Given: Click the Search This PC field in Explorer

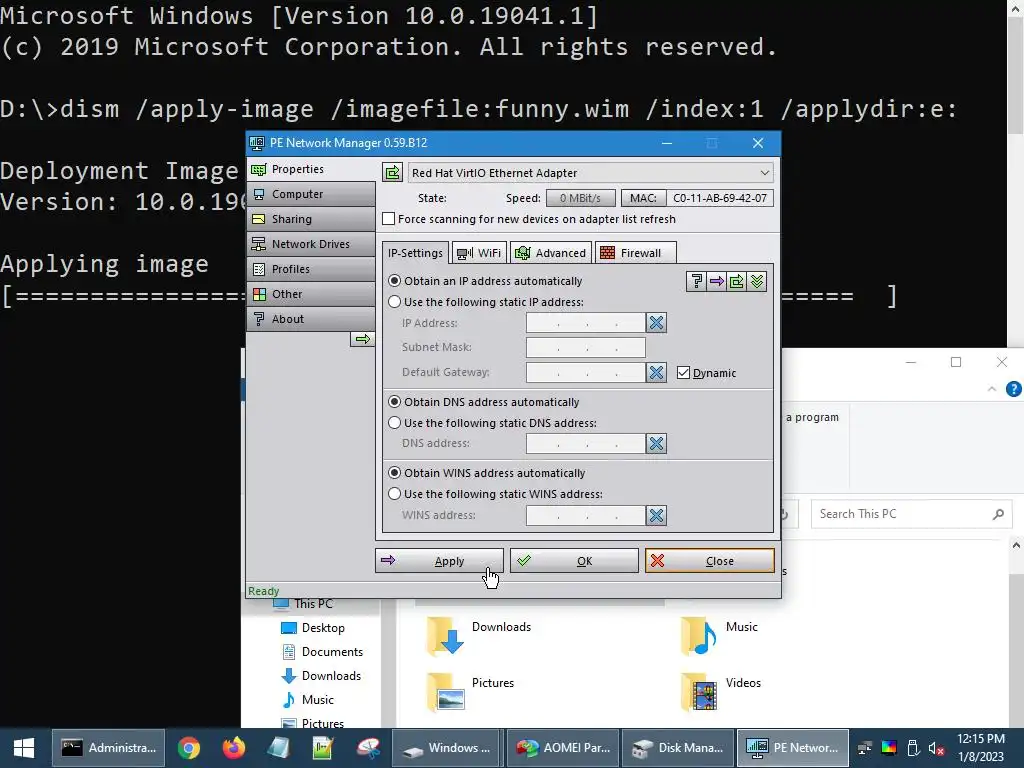Looking at the screenshot, I should (x=911, y=514).
